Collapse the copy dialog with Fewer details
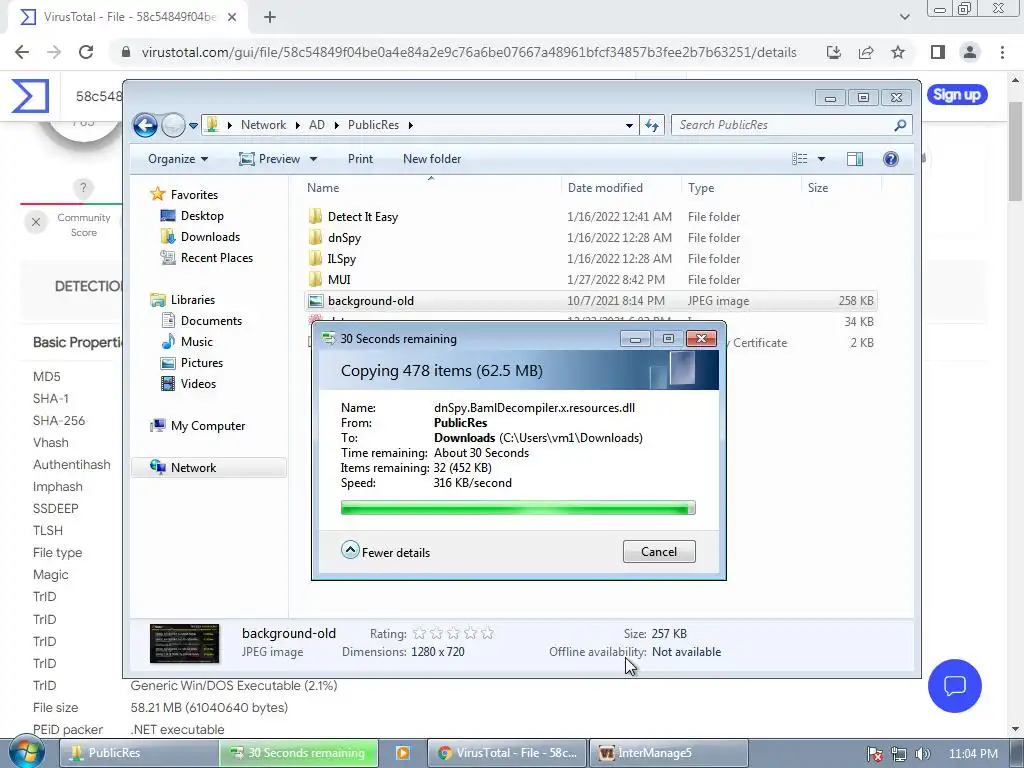The image size is (1024, 768). click(x=386, y=552)
